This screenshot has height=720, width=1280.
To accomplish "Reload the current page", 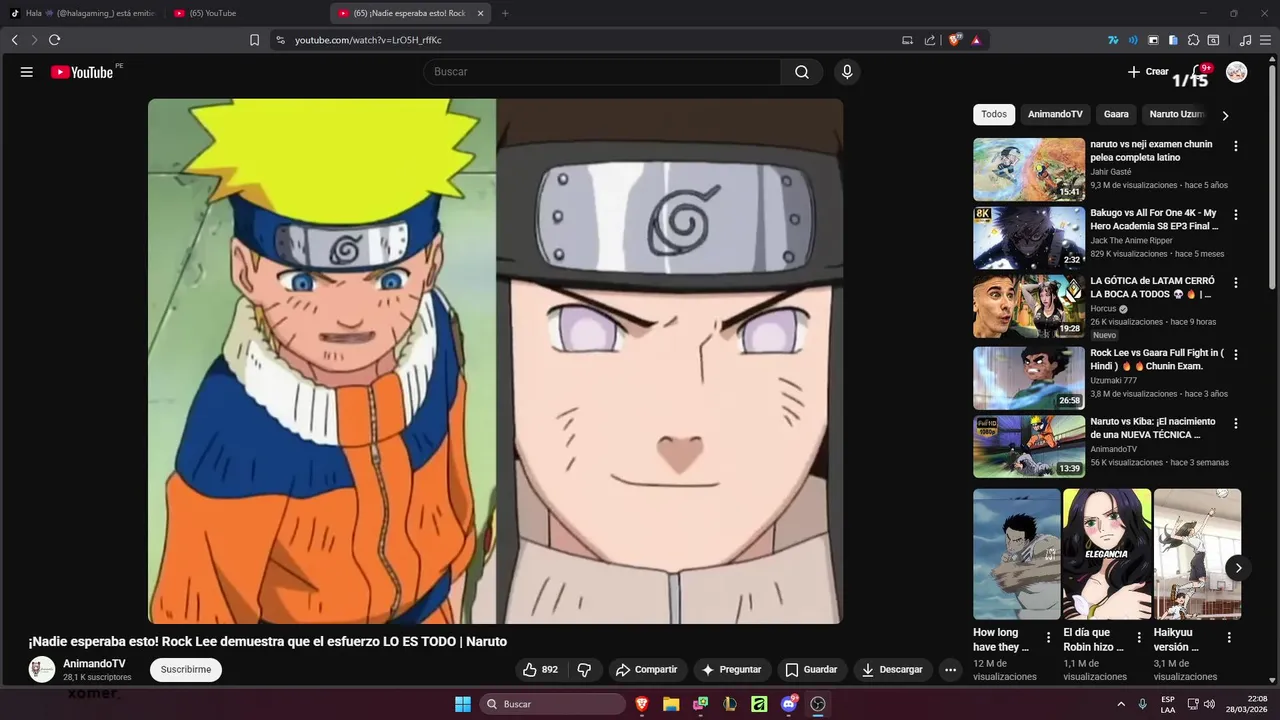I will click(54, 40).
